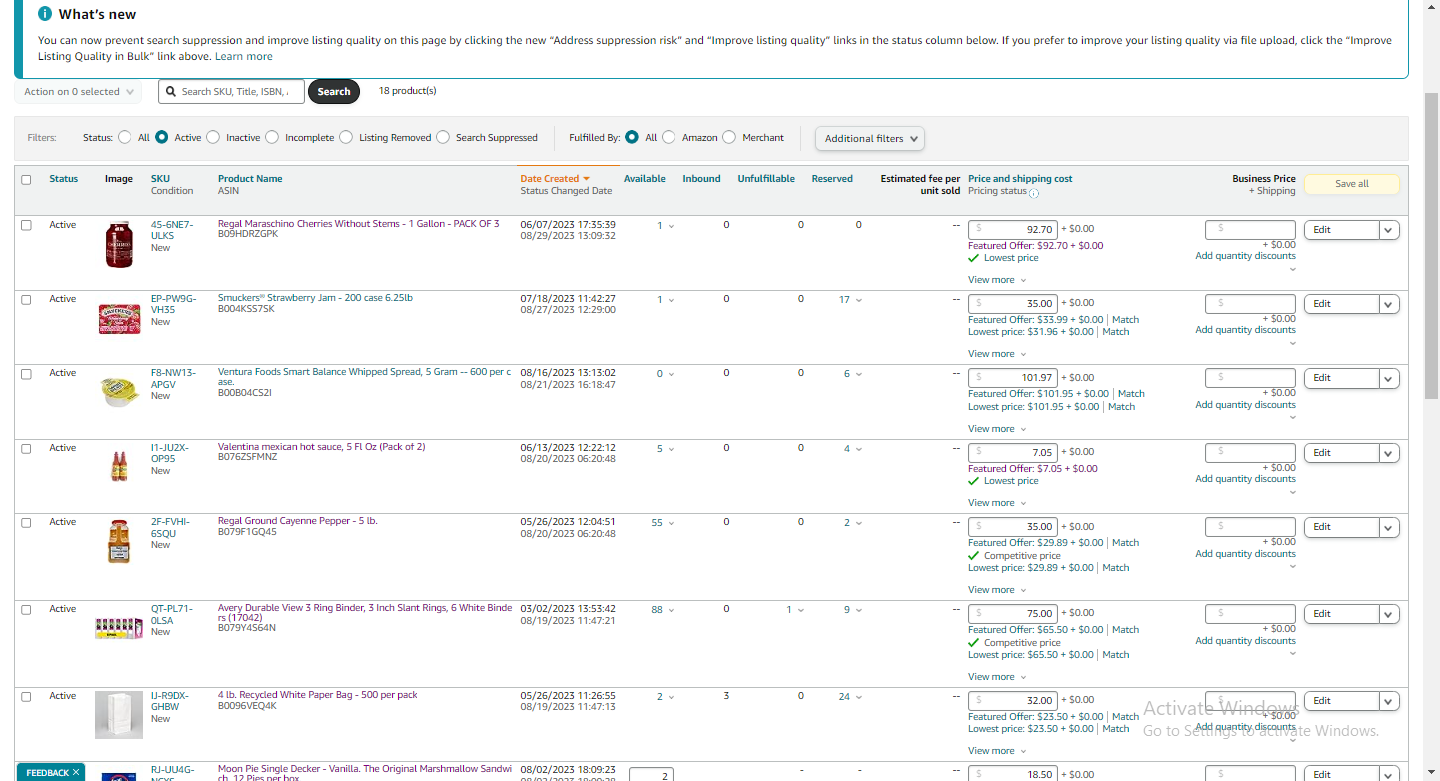Screen dimensions: 1440x781
Task: Expand the Available quantity 88 for Avery Binder
Action: [x=663, y=610]
